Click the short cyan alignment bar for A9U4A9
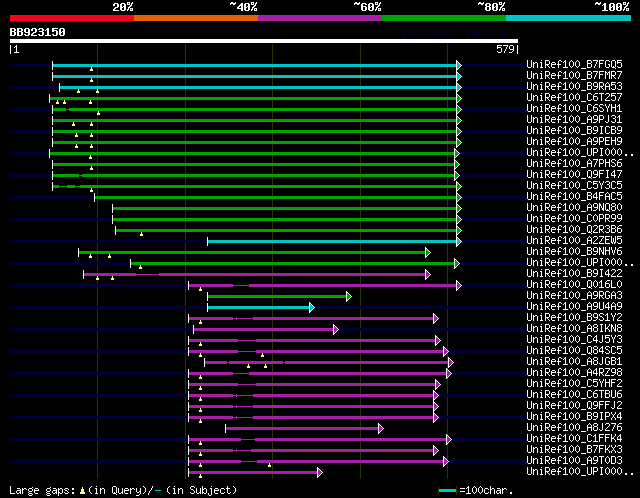 259,308
